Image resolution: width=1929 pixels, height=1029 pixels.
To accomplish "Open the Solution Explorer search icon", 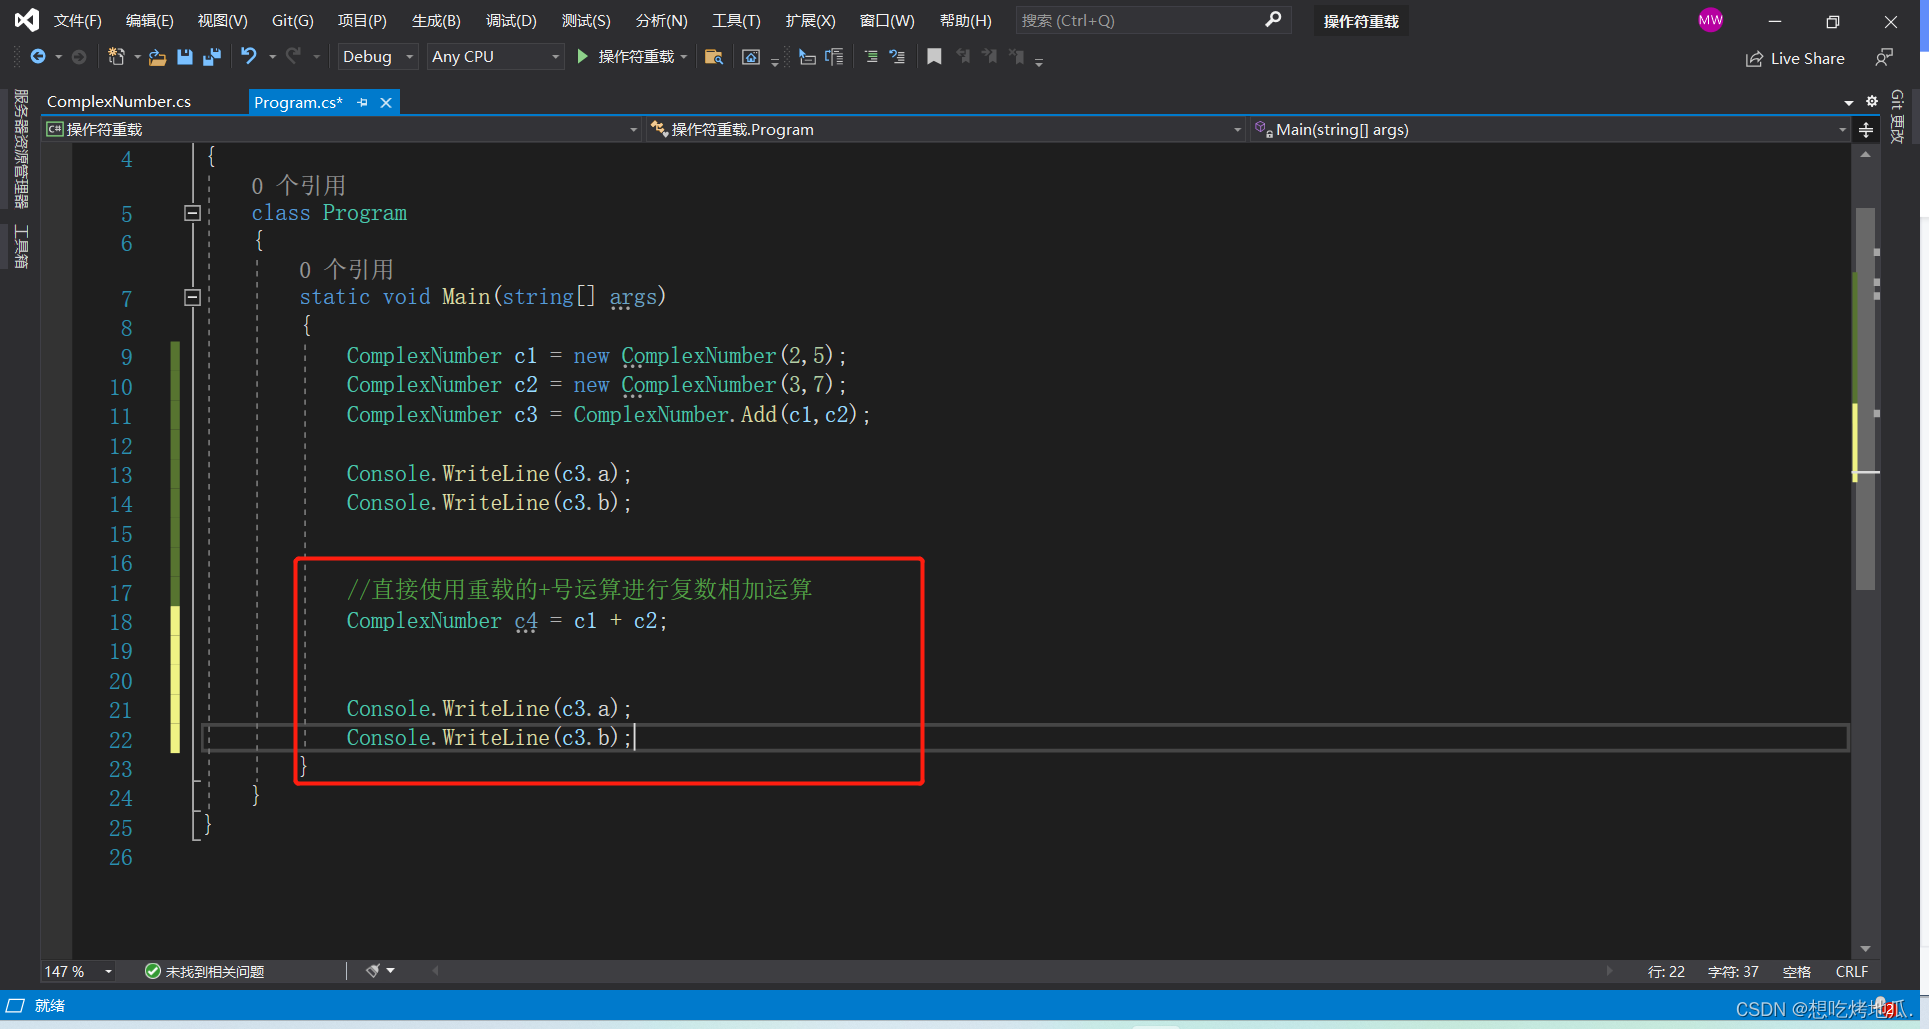I will pos(714,57).
